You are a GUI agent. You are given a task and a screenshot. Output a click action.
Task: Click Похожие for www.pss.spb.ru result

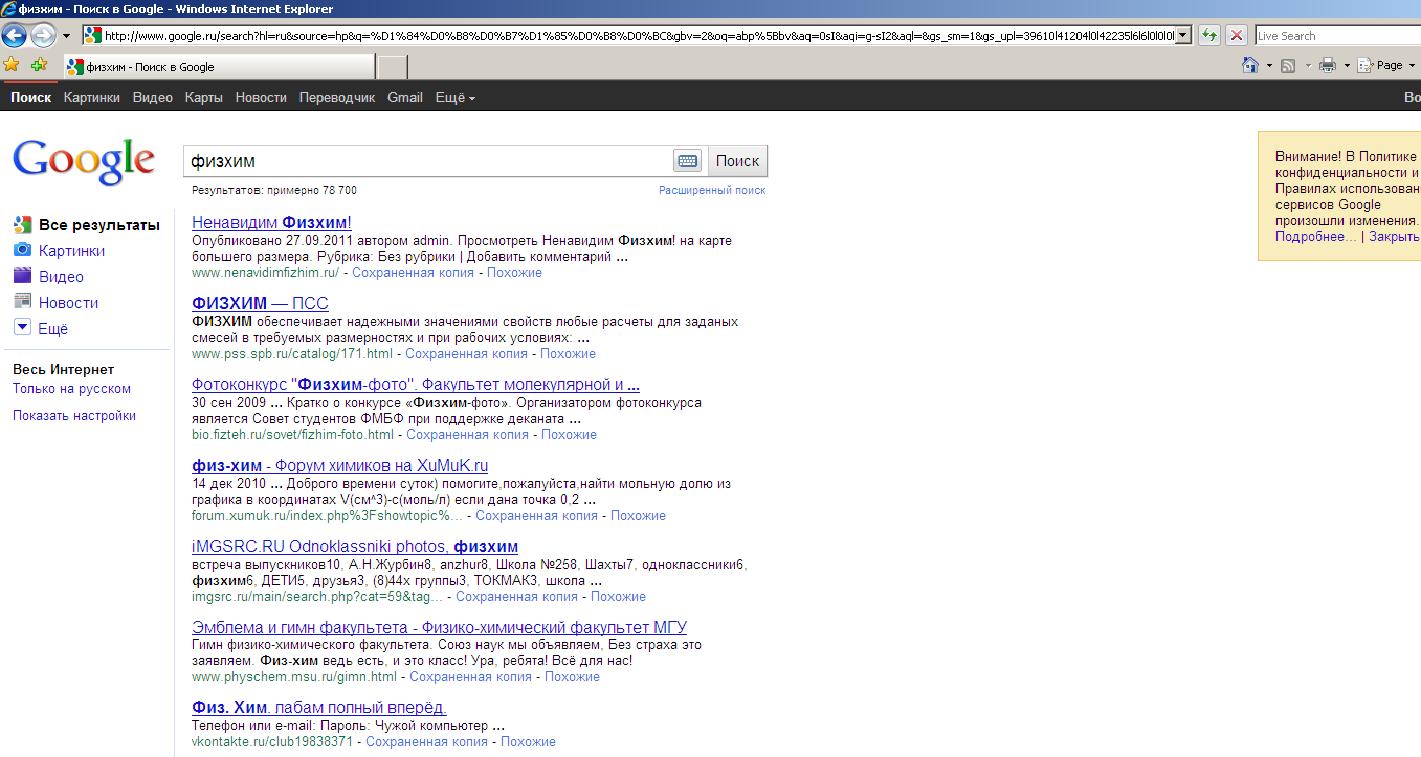tap(568, 353)
